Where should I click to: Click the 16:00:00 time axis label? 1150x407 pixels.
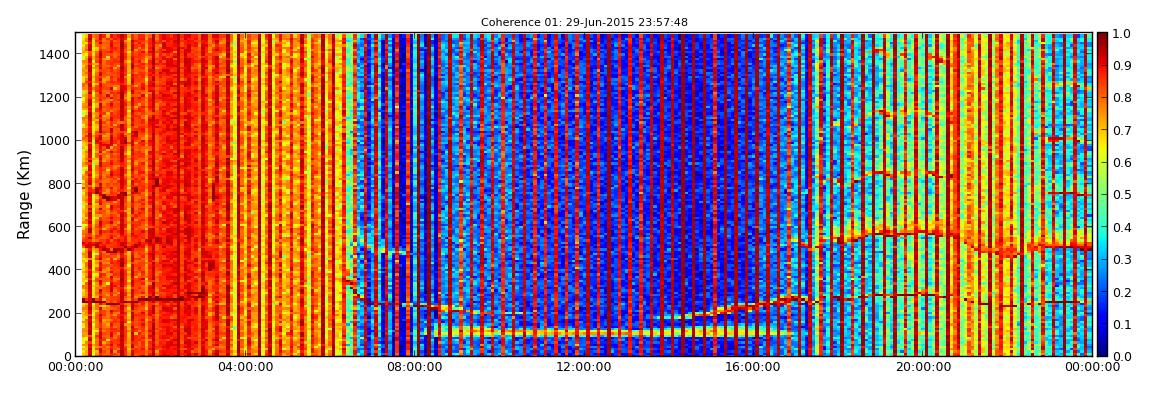[755, 367]
